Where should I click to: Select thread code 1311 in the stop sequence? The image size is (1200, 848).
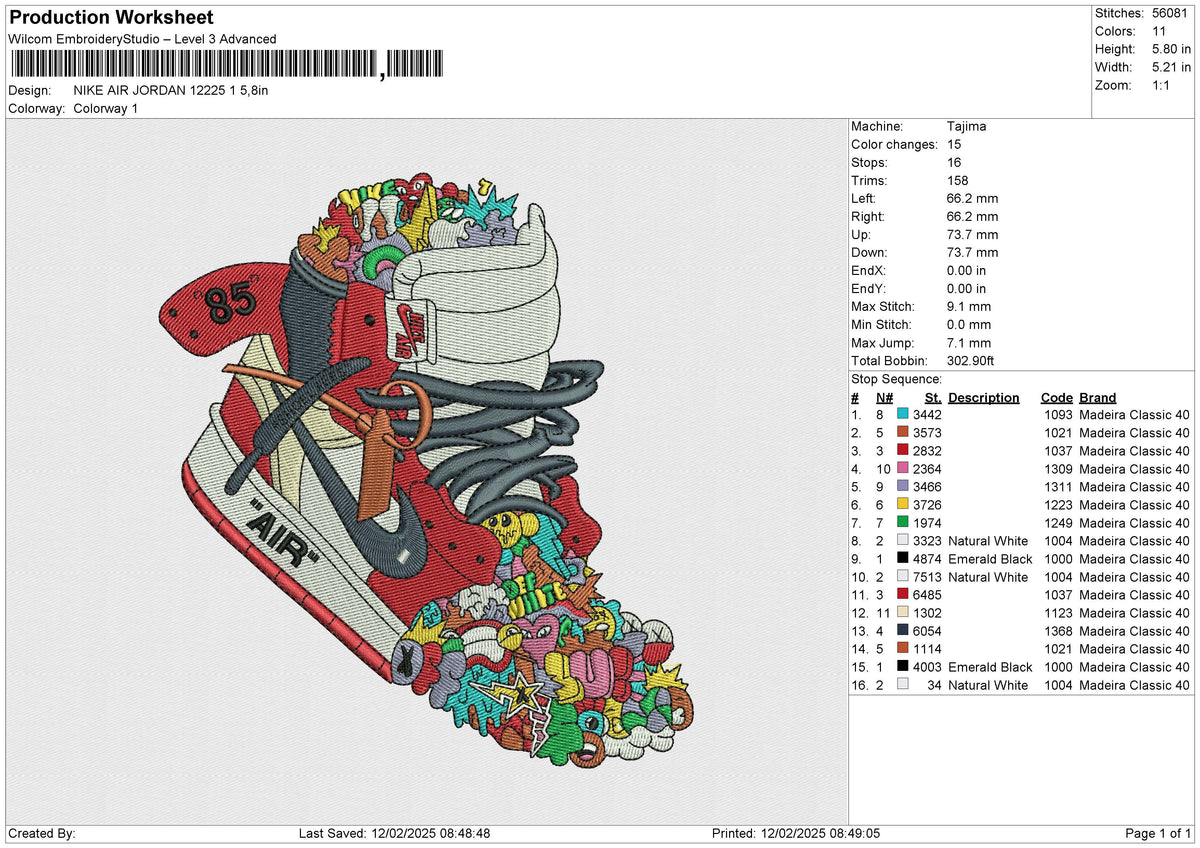click(x=1057, y=486)
